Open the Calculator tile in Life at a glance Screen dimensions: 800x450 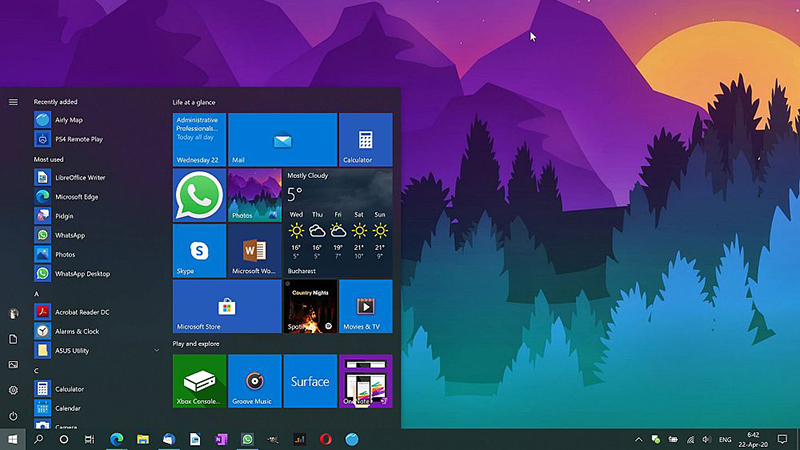[366, 140]
